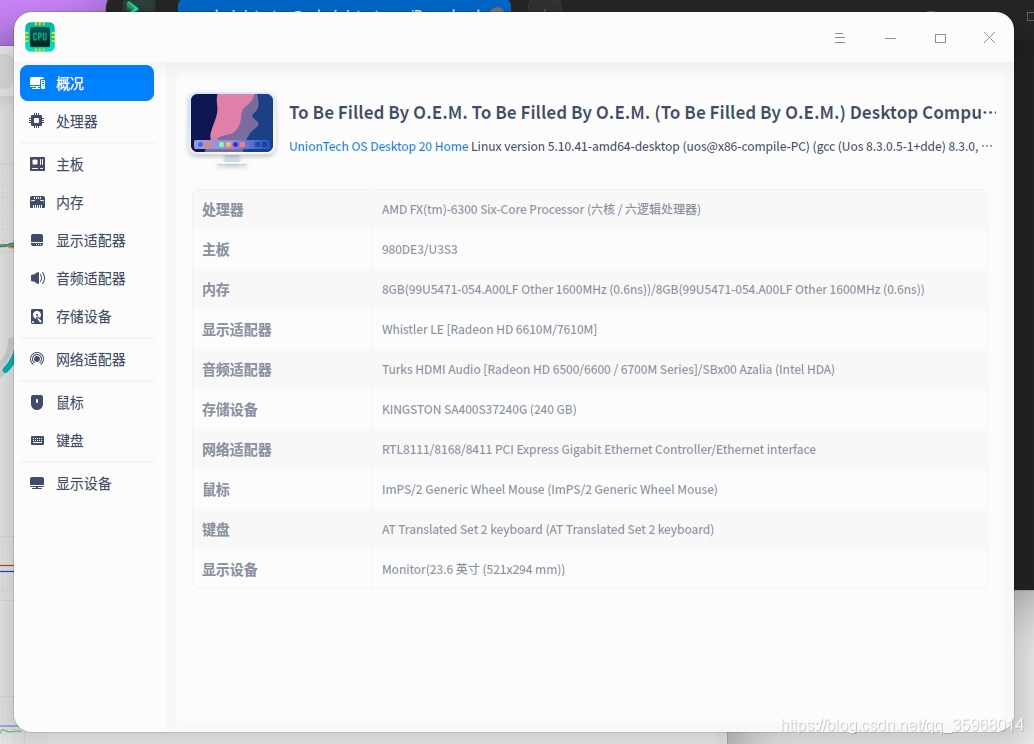The width and height of the screenshot is (1034, 744).
Task: Switch to 鼠标 sidebar entry
Action: [87, 402]
